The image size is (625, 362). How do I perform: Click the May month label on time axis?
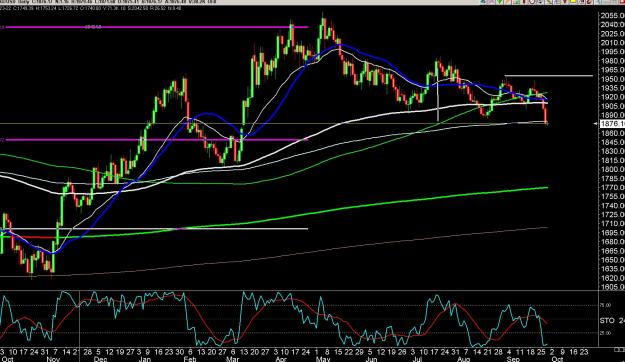click(x=322, y=359)
